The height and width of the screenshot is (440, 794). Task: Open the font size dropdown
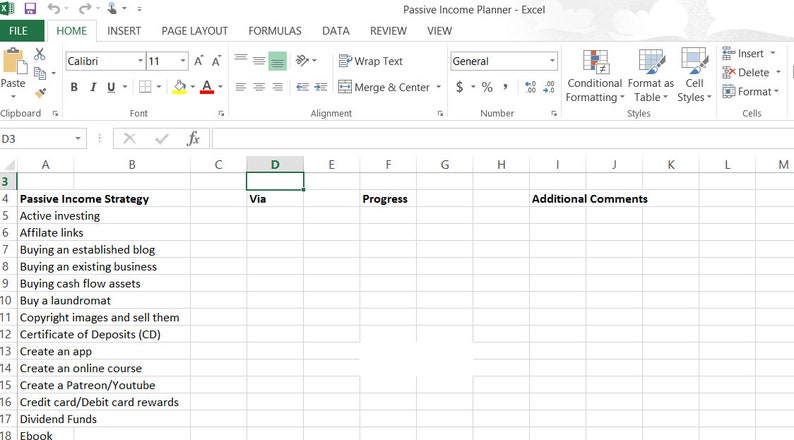(x=182, y=61)
